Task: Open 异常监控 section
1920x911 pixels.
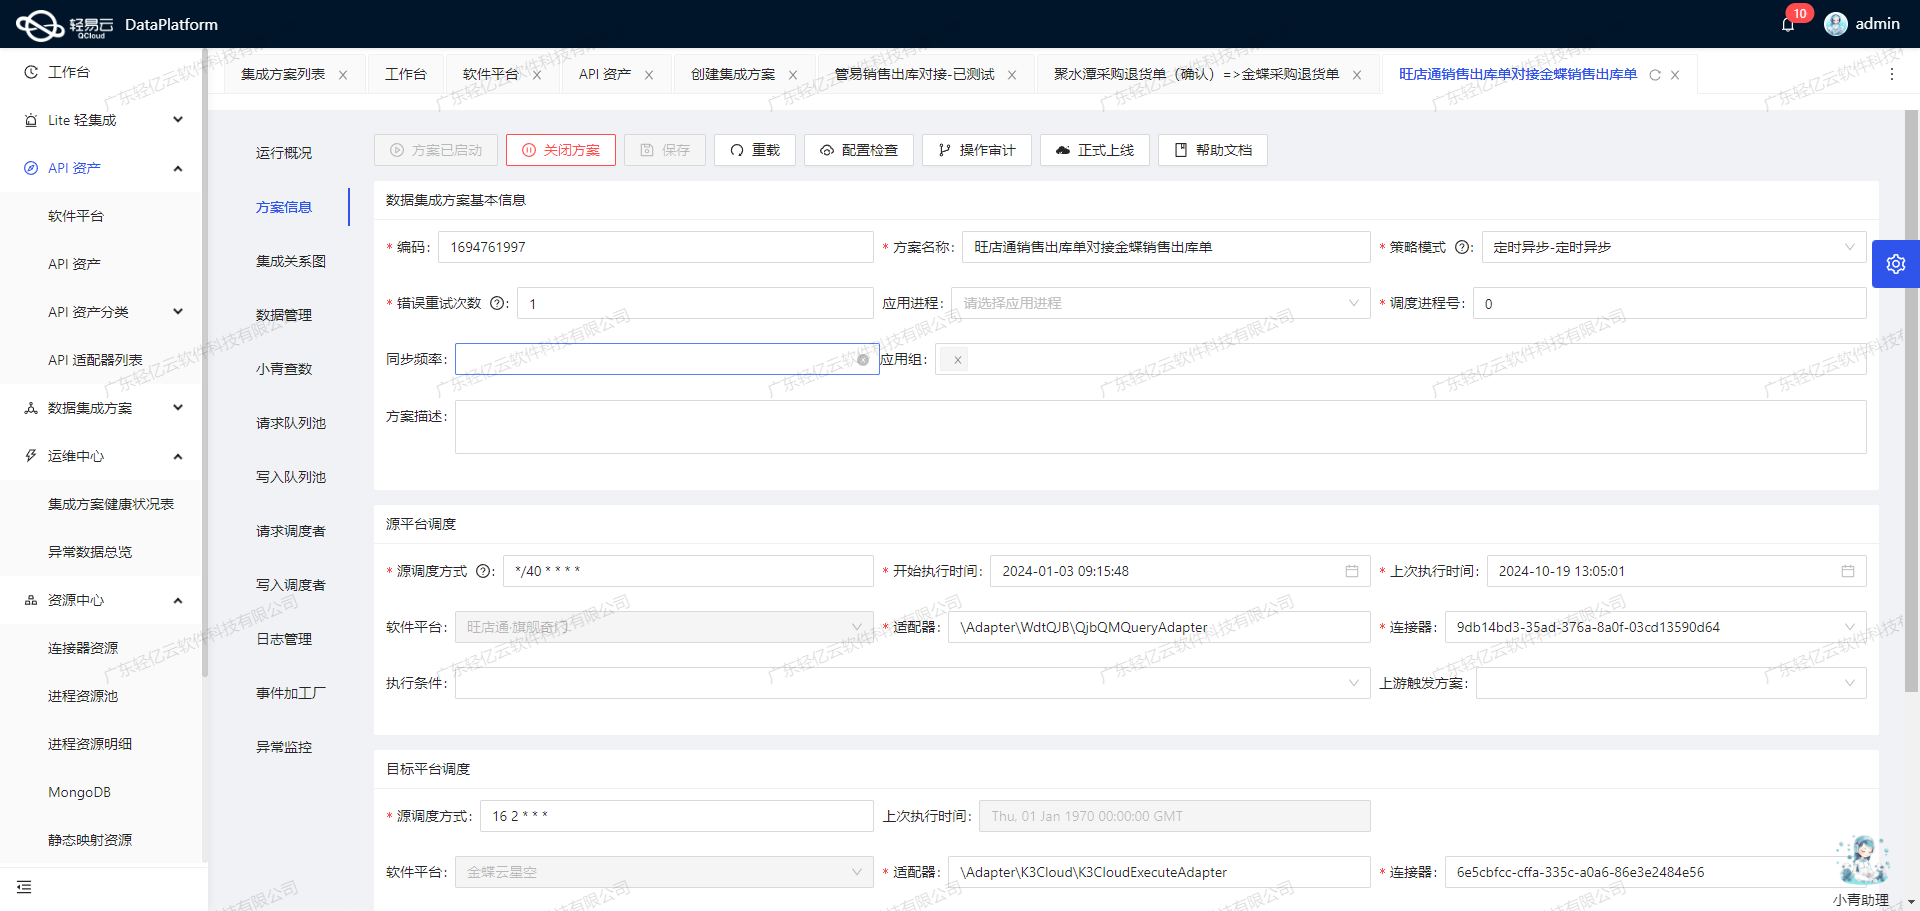Action: coord(284,747)
